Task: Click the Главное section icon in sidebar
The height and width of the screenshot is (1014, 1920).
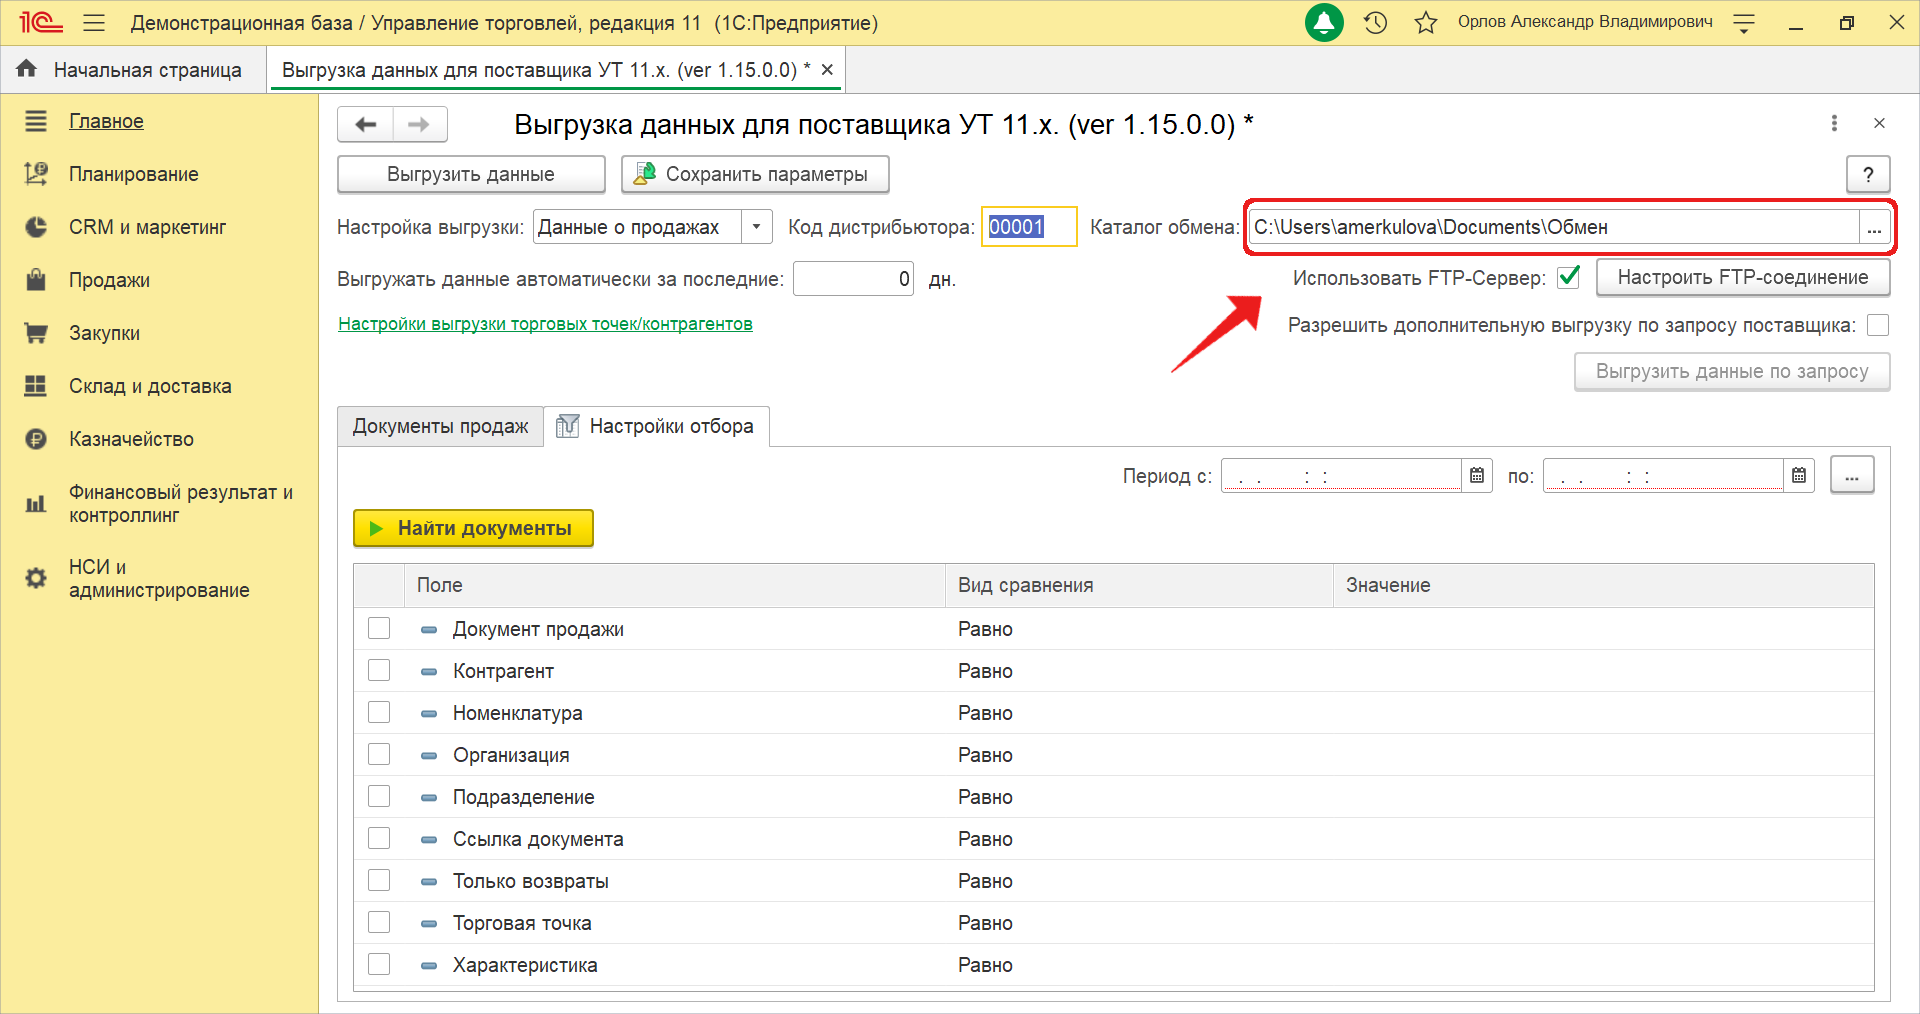Action: (x=36, y=121)
